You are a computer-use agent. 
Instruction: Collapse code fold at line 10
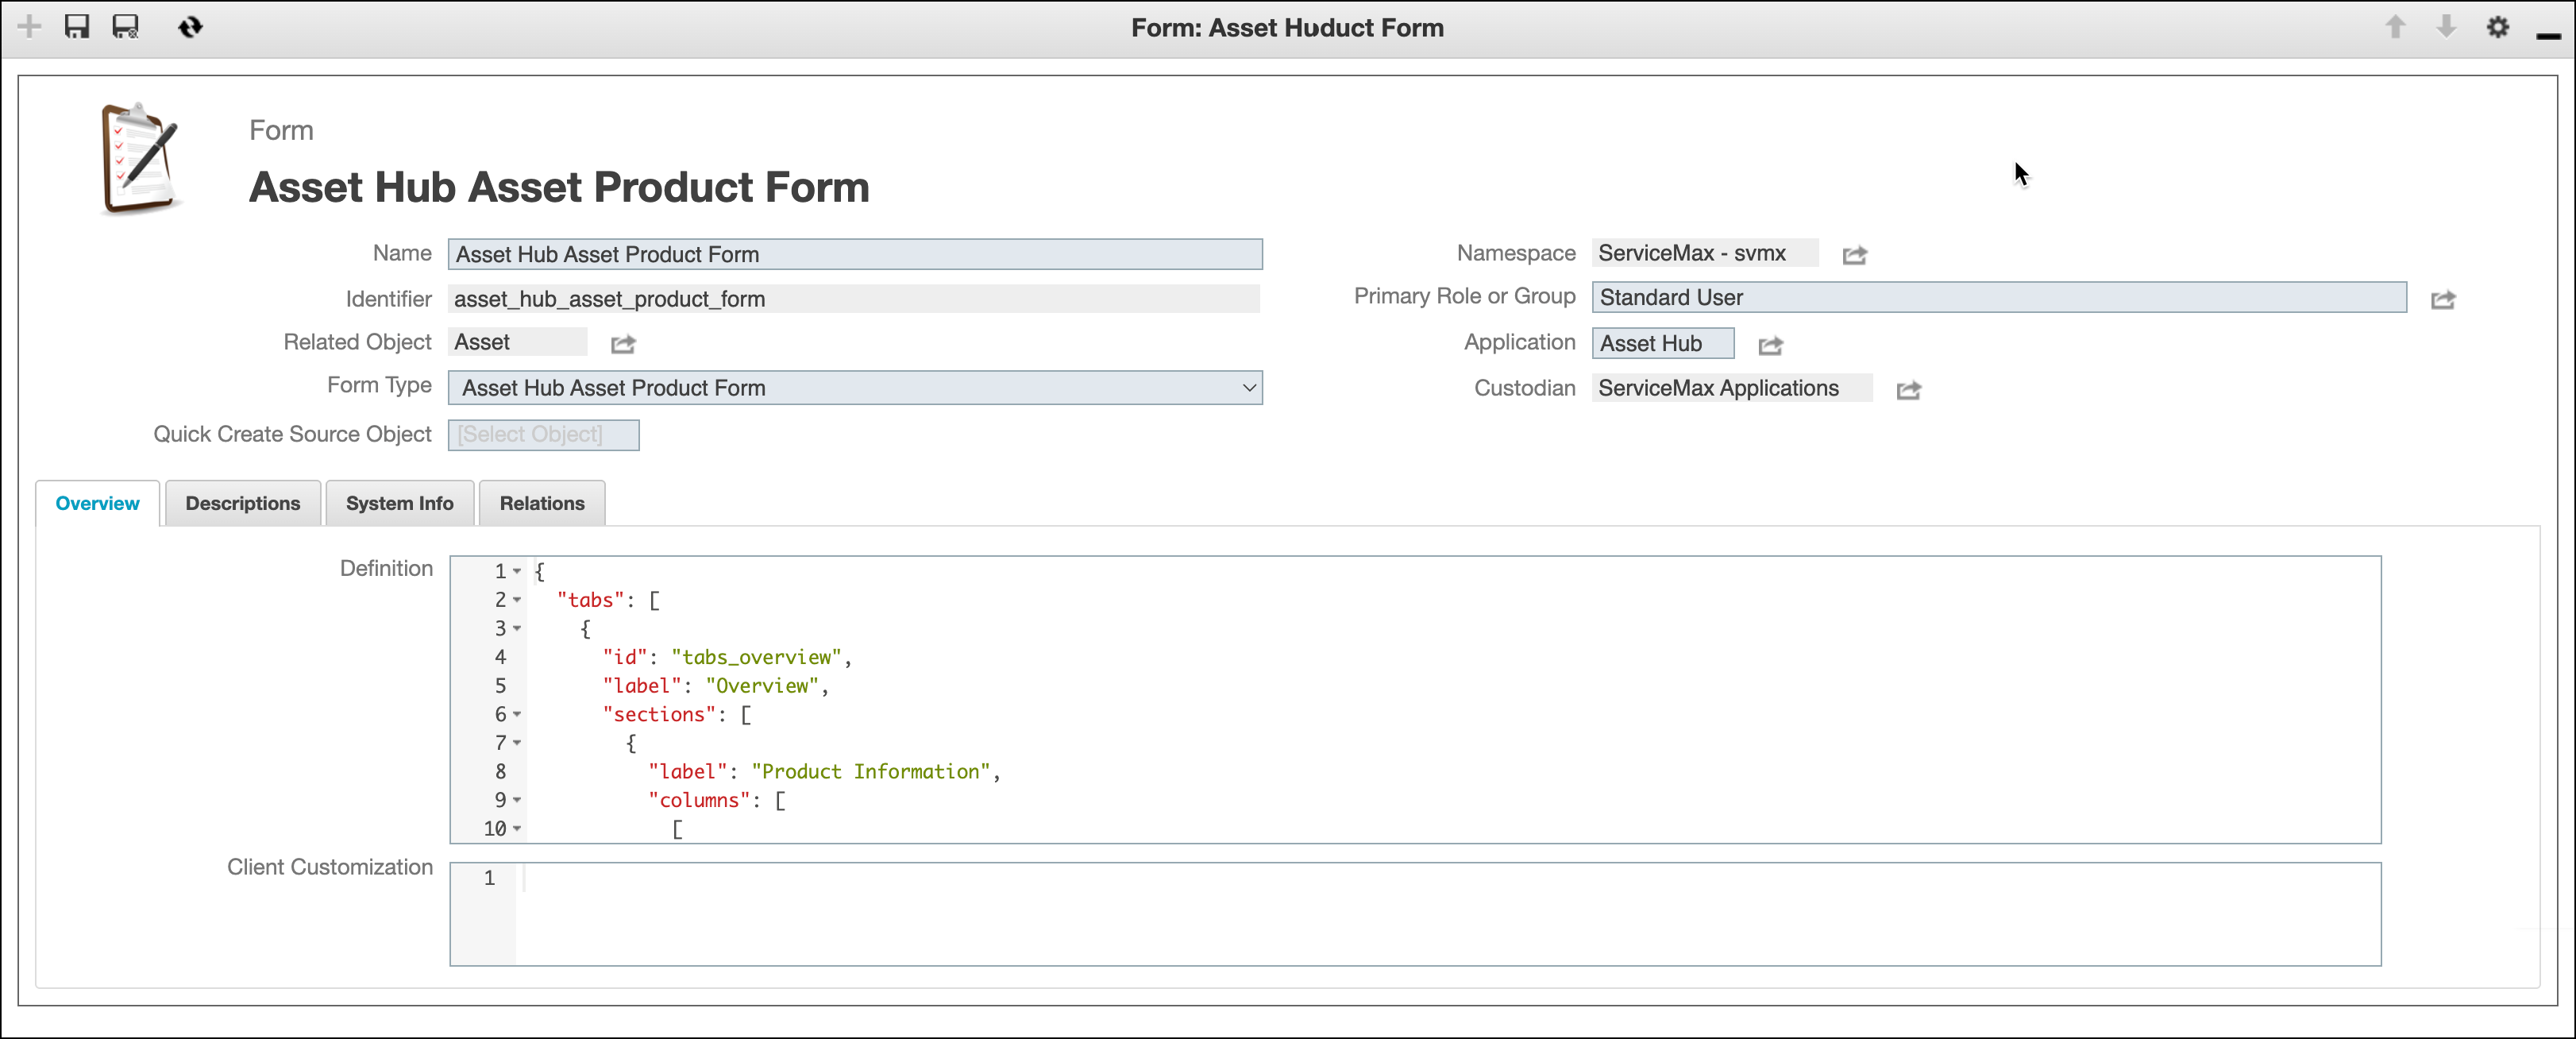[517, 828]
